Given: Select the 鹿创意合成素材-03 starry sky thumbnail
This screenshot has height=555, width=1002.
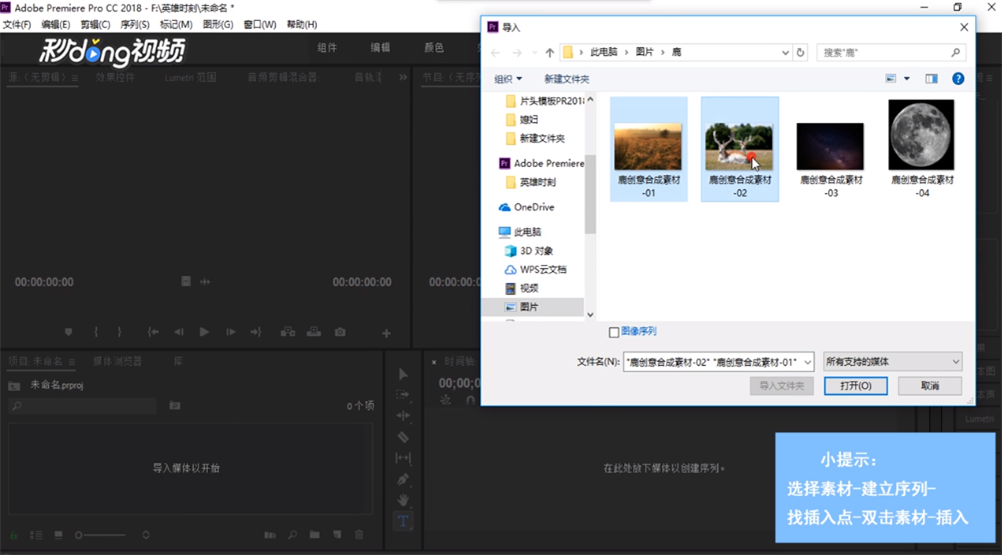Looking at the screenshot, I should (x=830, y=149).
